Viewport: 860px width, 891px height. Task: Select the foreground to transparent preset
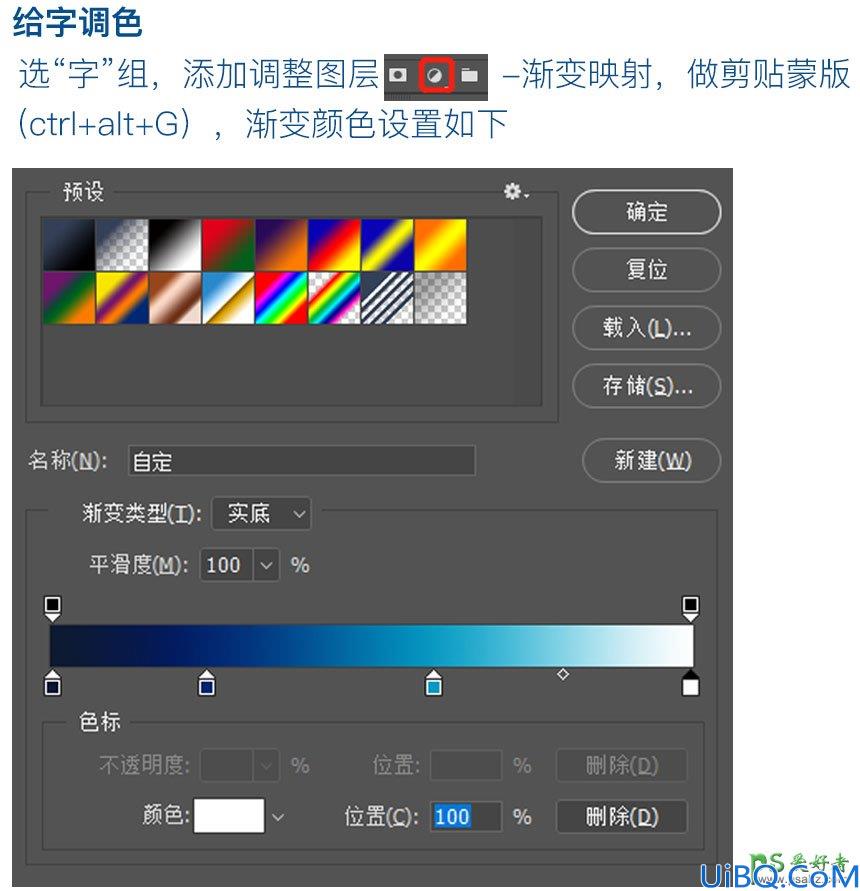tap(122, 244)
